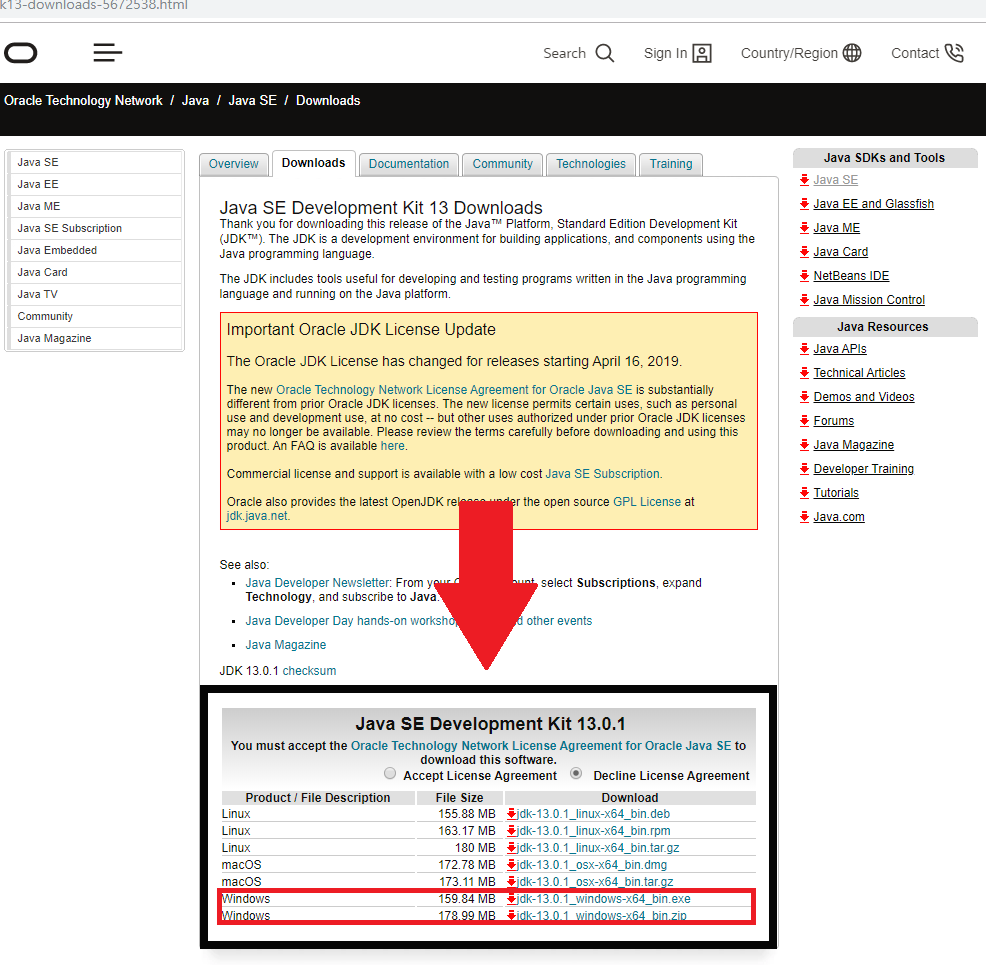Click the Search magnifier icon

[x=605, y=53]
